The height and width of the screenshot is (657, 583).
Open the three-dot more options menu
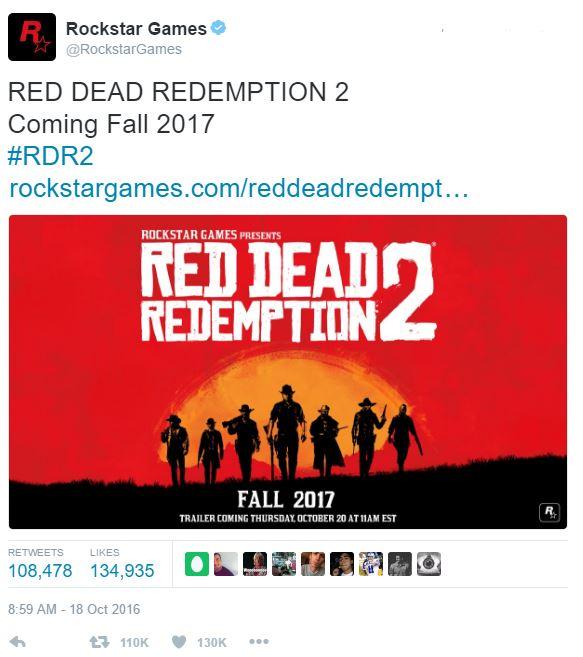(259, 641)
